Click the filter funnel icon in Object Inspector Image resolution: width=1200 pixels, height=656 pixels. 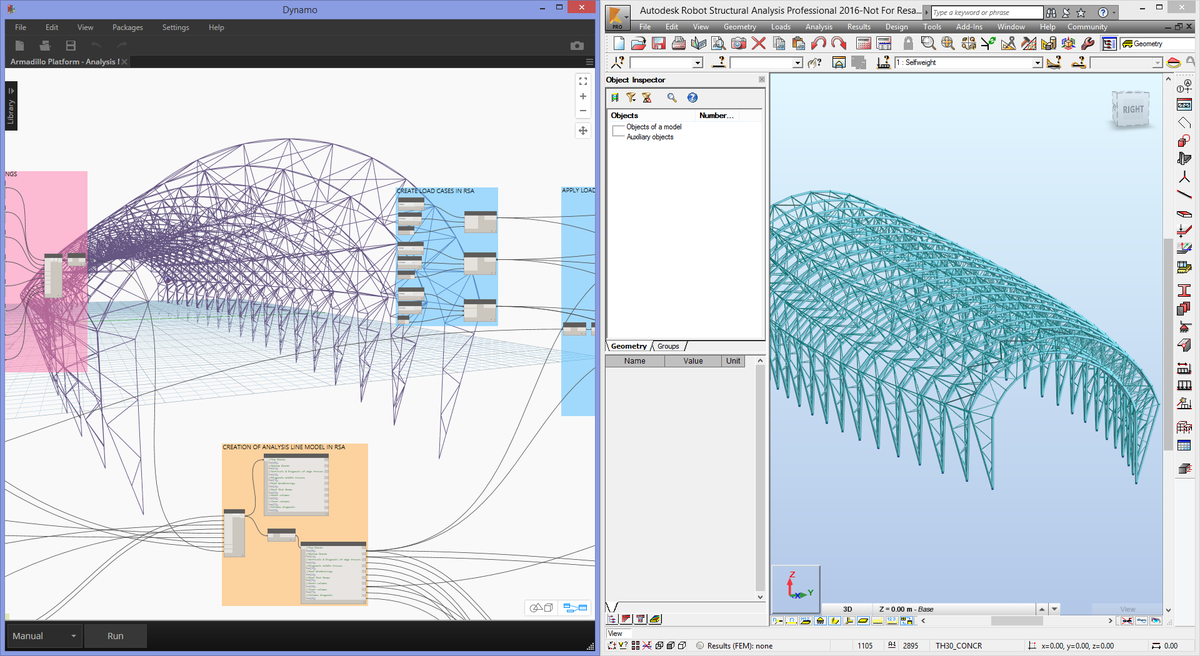click(631, 97)
